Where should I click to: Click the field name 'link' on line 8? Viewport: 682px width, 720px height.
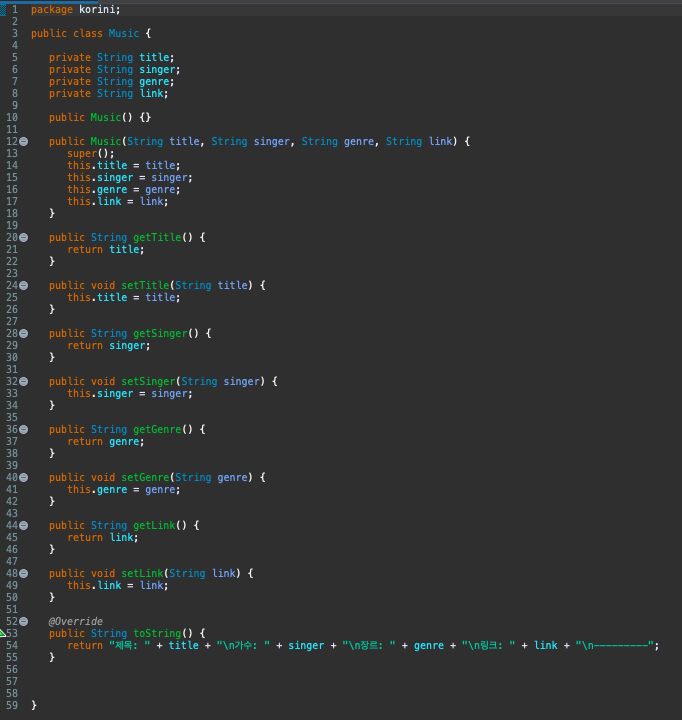[x=152, y=93]
